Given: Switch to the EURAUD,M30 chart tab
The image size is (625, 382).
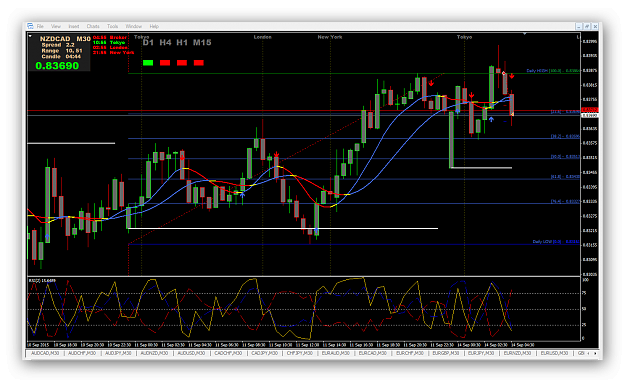Looking at the screenshot, I should click(336, 353).
